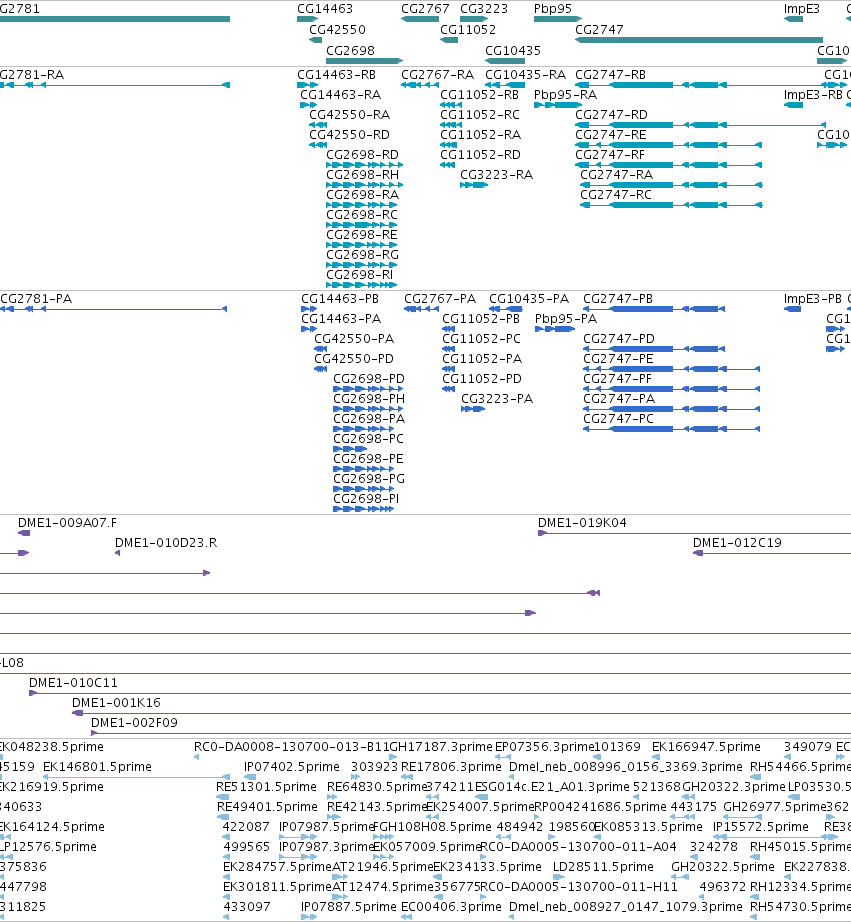Select transcript CG2747-RF
851x922 pixels.
610,155
